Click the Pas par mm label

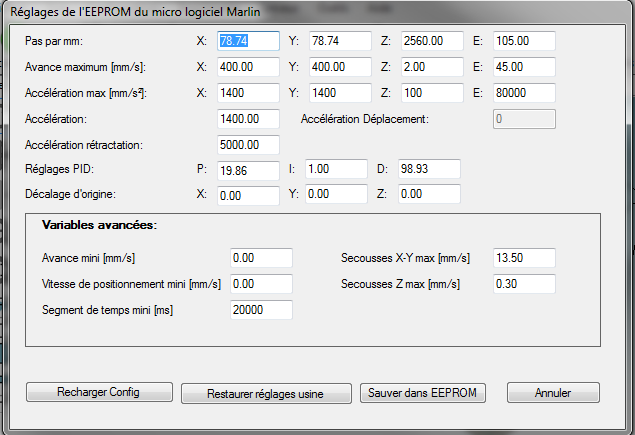(x=54, y=41)
